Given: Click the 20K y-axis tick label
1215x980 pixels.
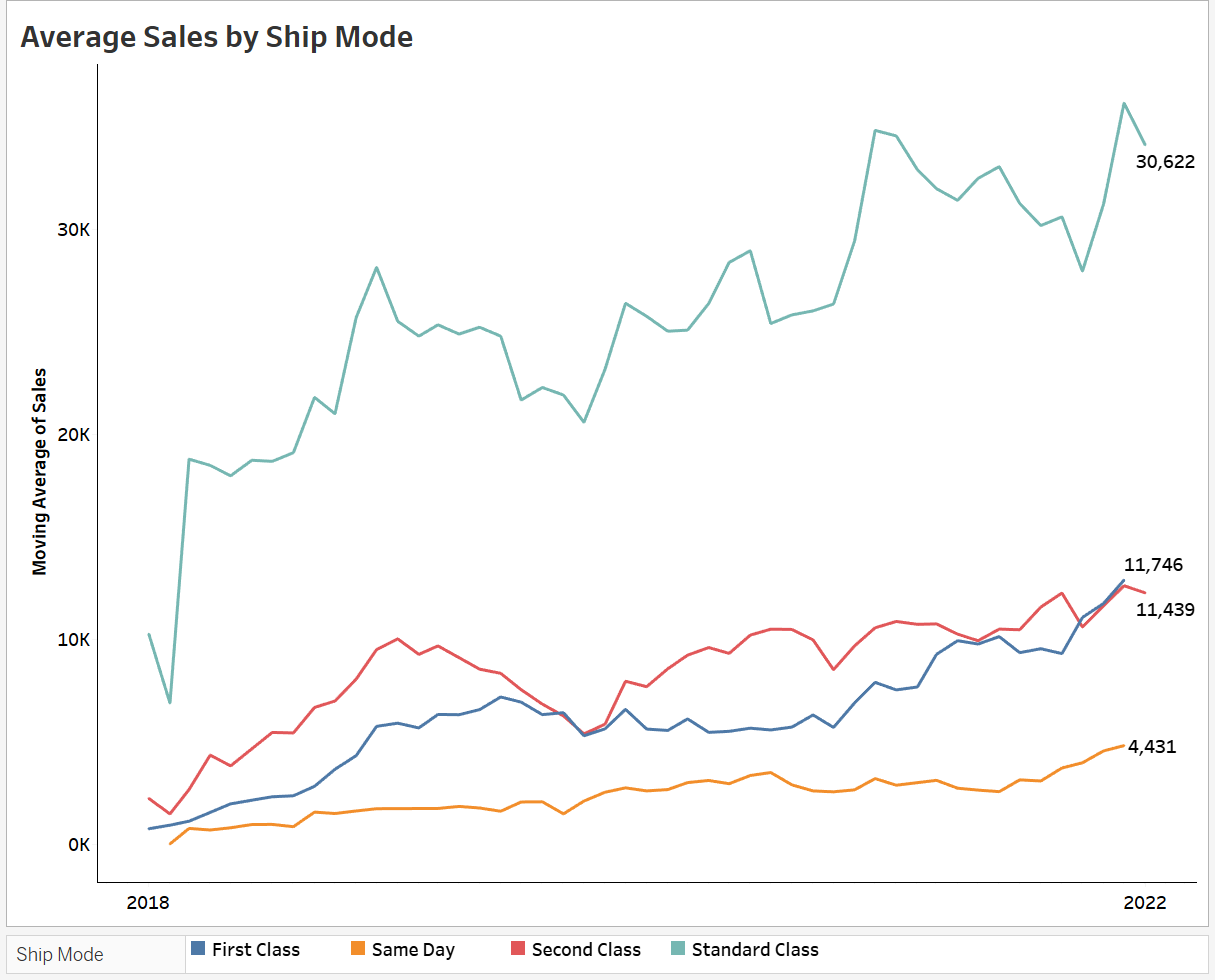Looking at the screenshot, I should 74,435.
